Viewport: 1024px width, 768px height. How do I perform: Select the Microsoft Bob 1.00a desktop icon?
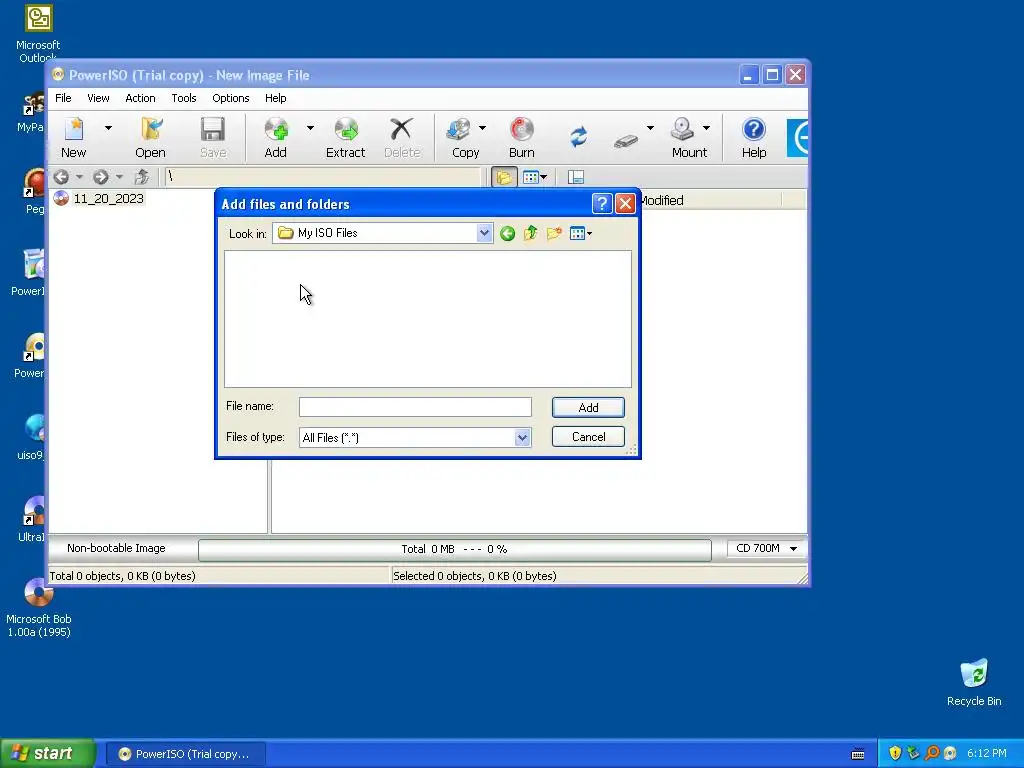(39, 607)
